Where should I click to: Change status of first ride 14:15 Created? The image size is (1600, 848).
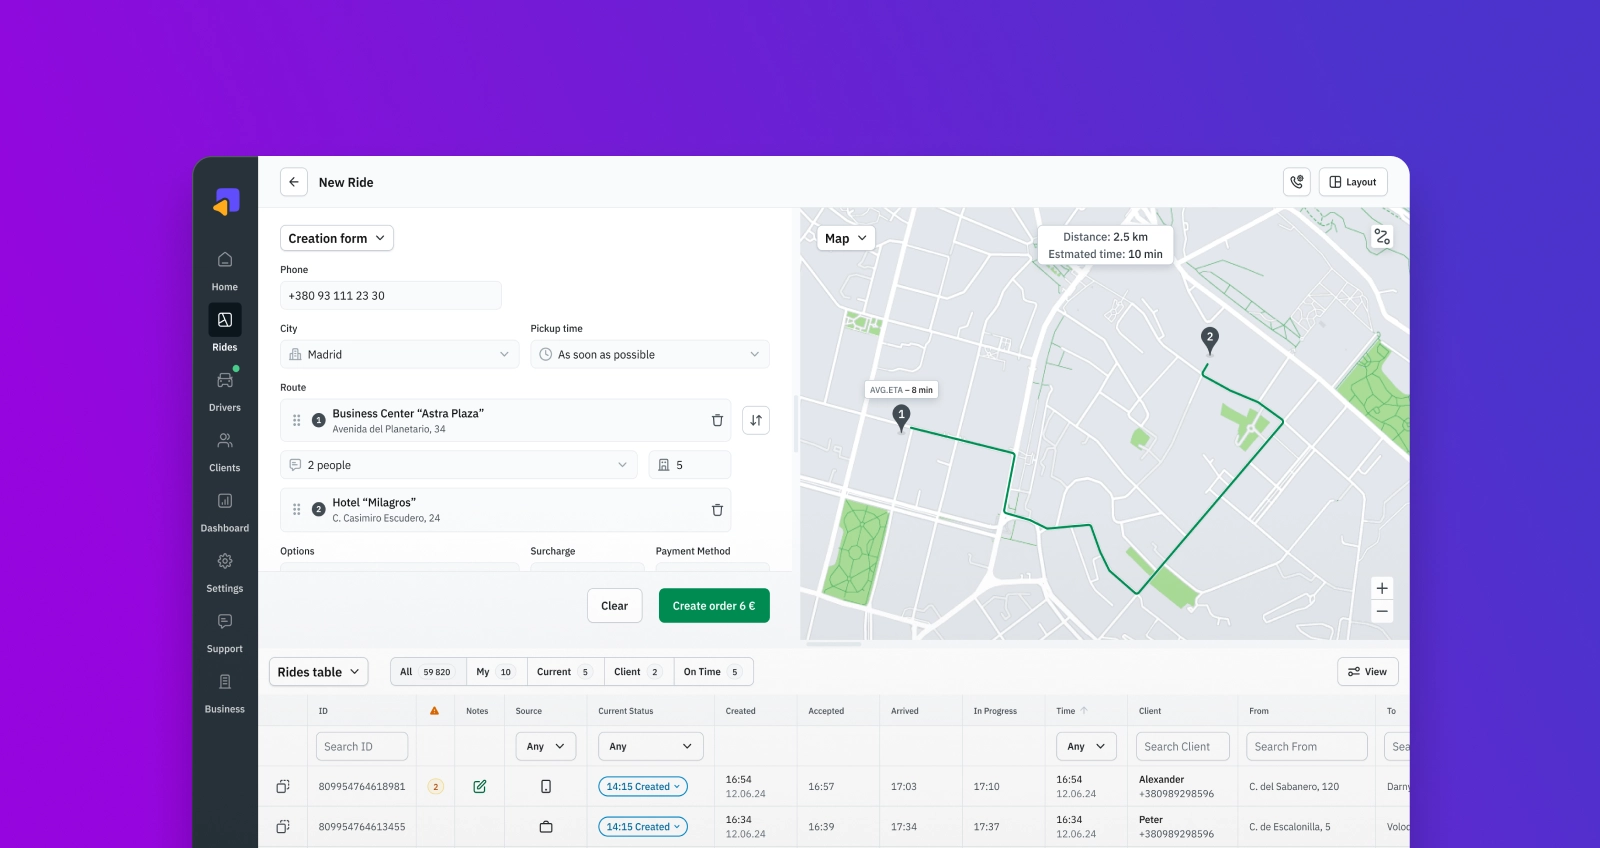pos(643,787)
